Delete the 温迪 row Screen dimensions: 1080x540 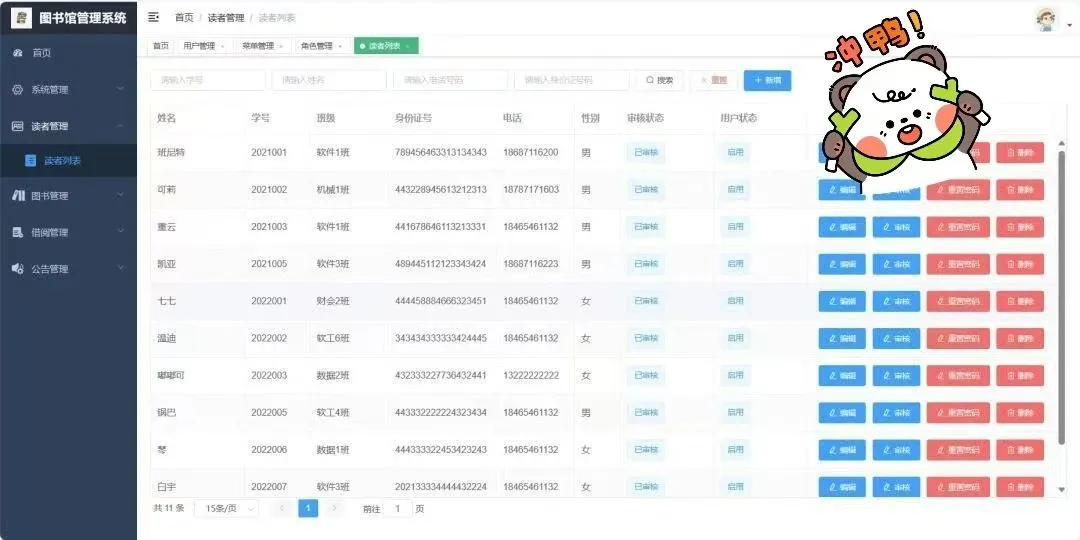click(1020, 338)
